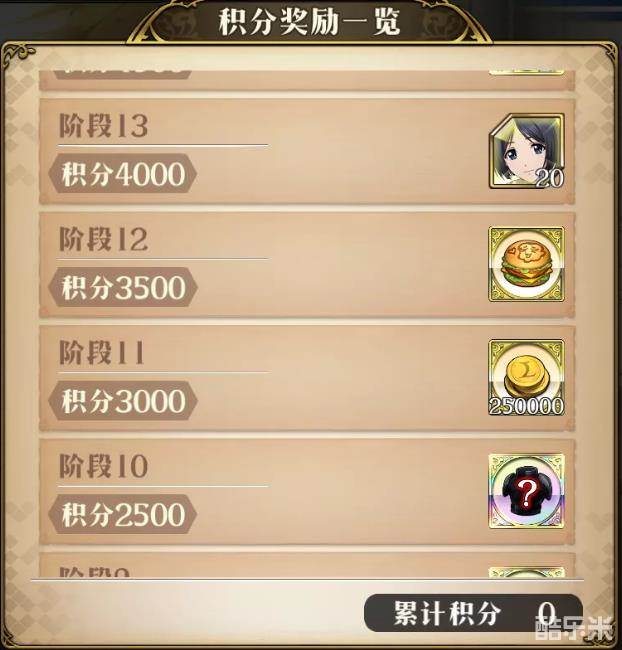Open the mystery armor reward with question mark
Viewport: 622px width, 650px height.
(x=527, y=491)
